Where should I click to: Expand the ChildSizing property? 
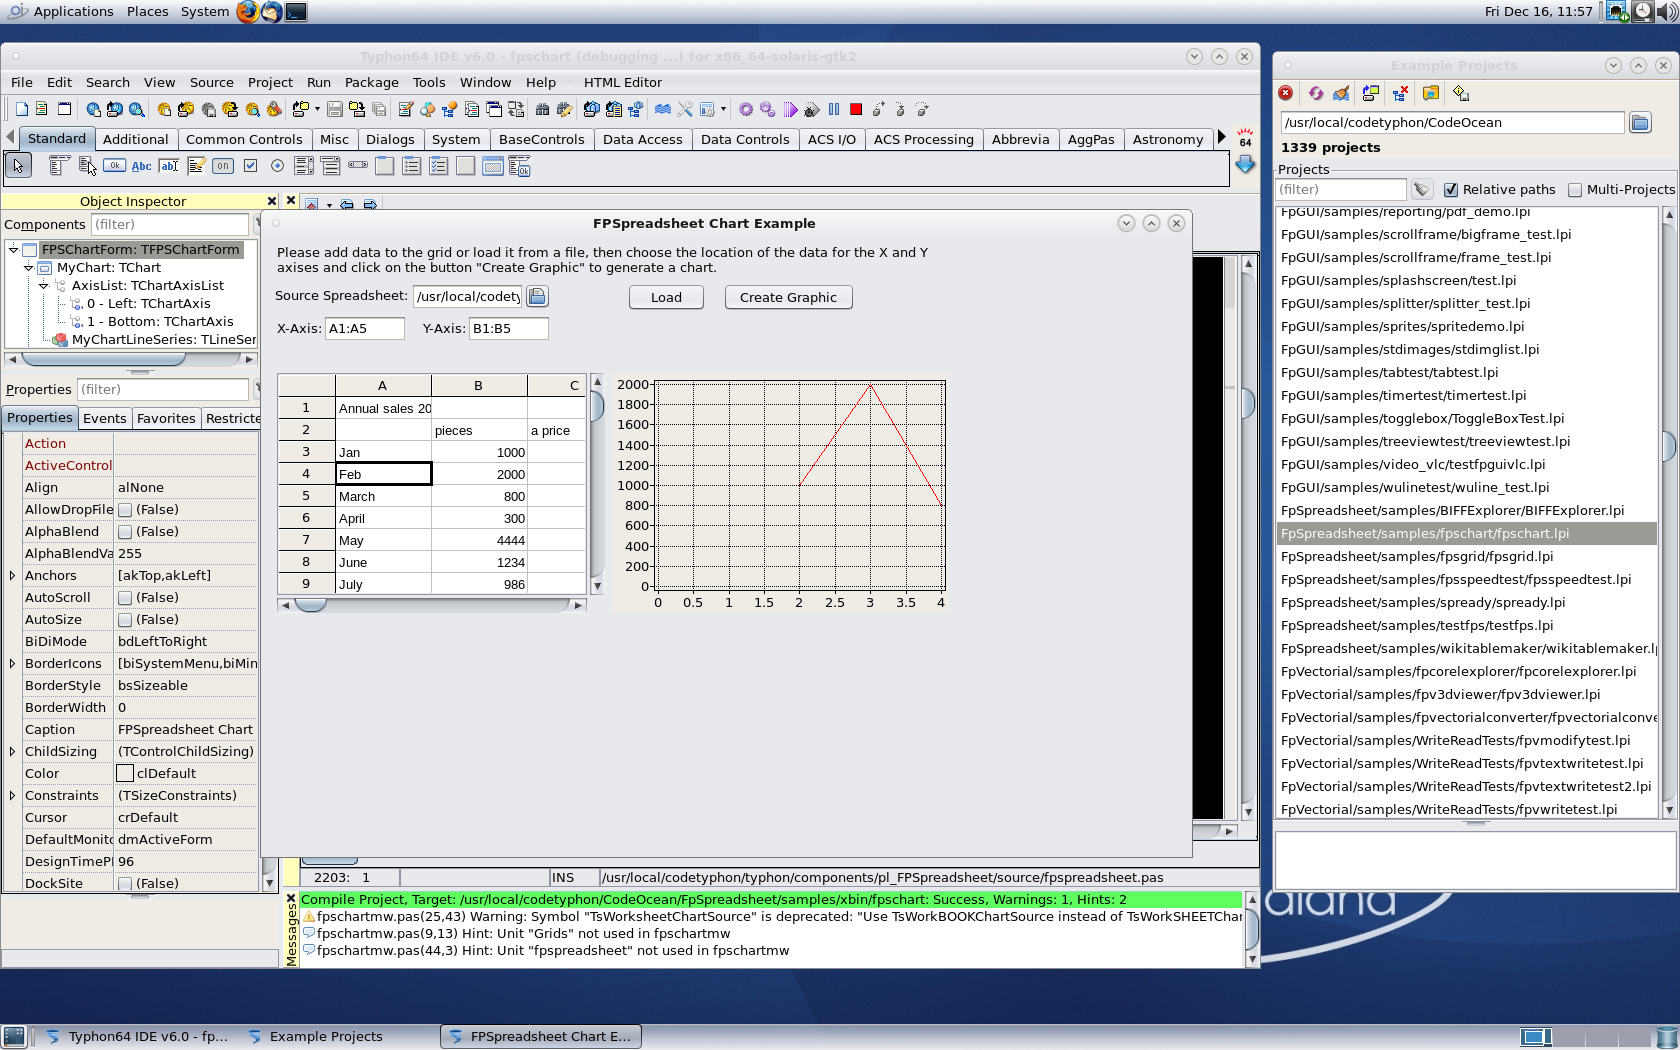[12, 752]
